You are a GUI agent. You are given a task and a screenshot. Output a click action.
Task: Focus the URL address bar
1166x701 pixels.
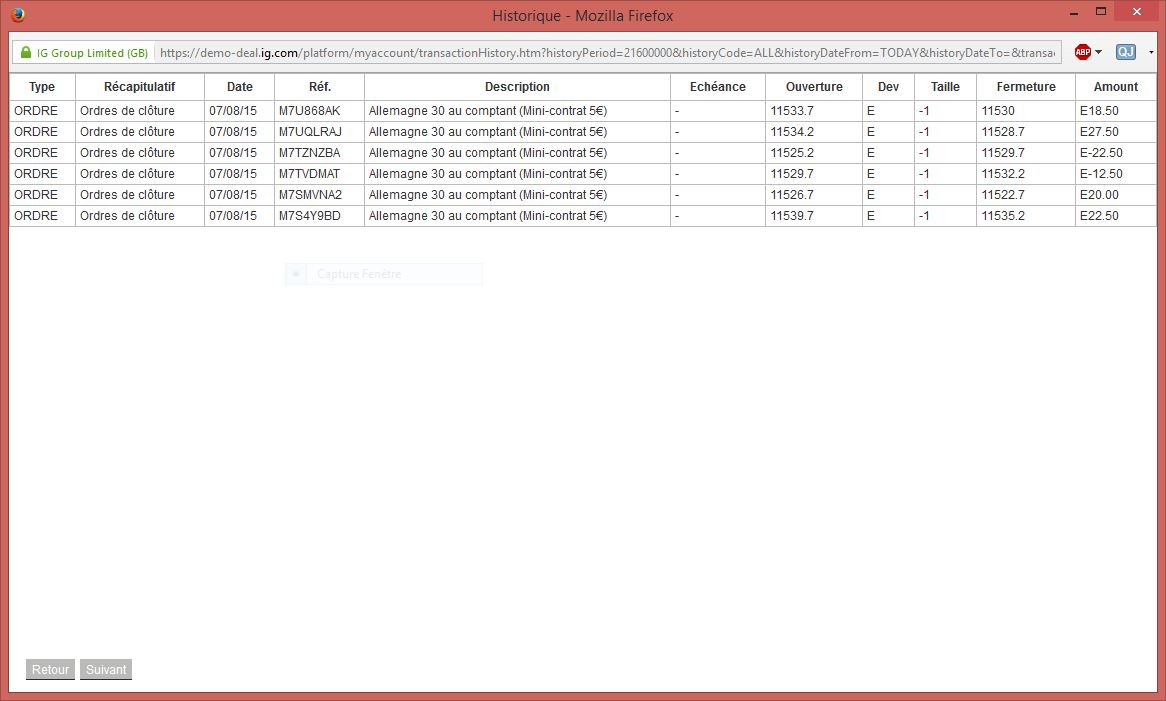tap(607, 53)
